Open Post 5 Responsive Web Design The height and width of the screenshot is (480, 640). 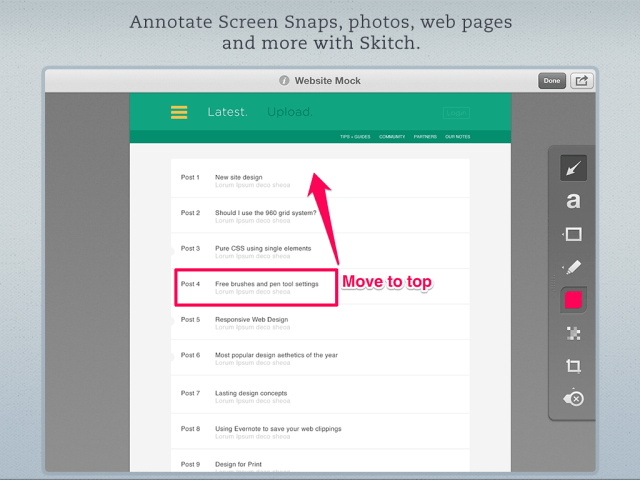251,320
